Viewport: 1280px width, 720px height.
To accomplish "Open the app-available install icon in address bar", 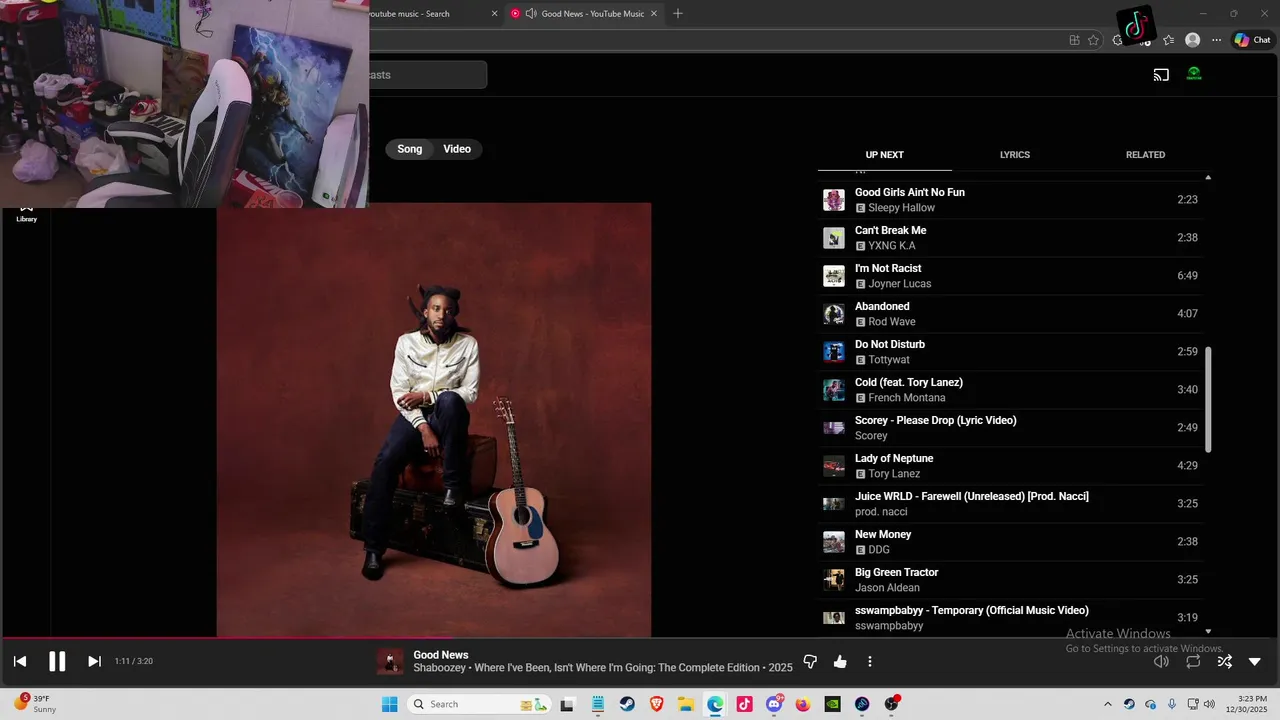I will click(x=1074, y=40).
